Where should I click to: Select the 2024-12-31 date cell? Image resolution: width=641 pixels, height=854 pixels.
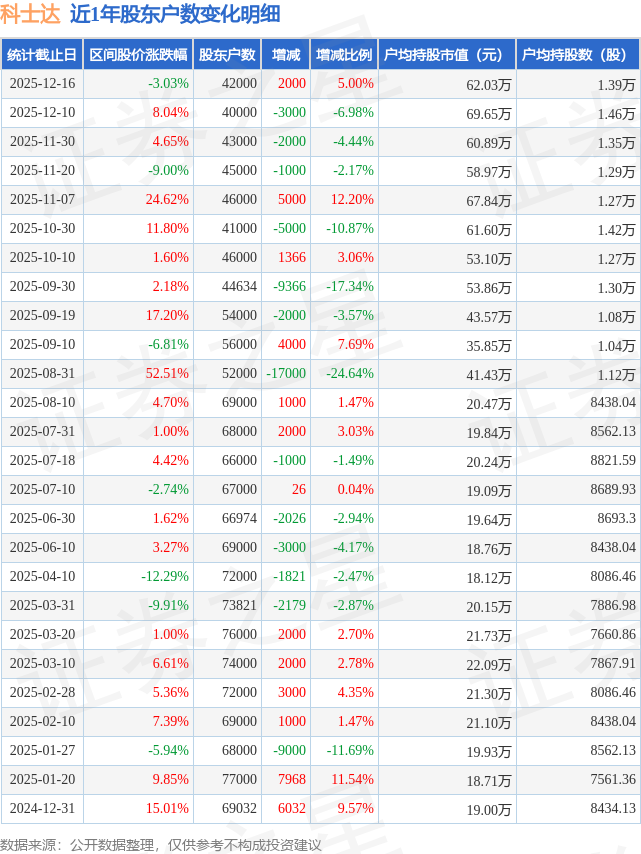tap(41, 809)
